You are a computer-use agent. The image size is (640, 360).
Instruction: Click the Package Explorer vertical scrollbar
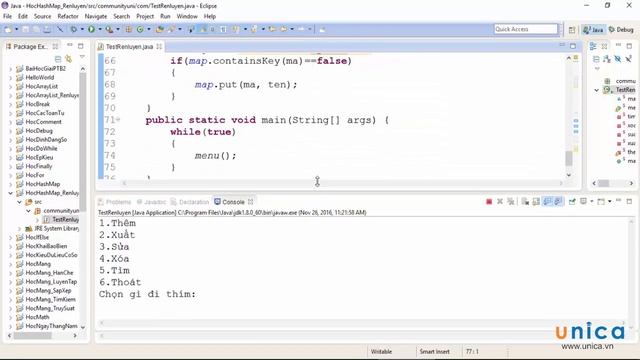[83, 142]
